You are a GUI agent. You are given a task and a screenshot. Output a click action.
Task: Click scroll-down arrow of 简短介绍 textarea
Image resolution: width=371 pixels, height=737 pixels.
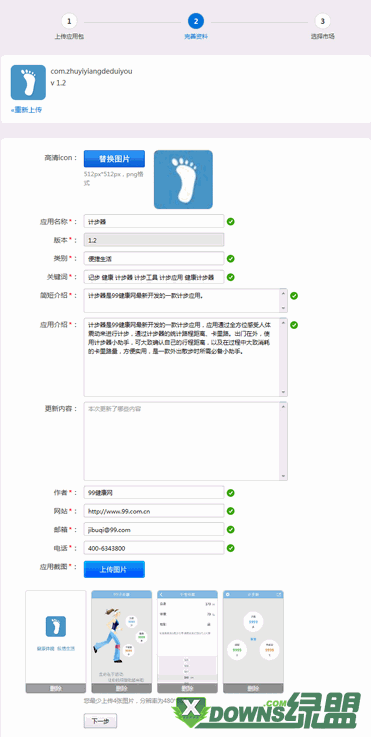point(283,308)
